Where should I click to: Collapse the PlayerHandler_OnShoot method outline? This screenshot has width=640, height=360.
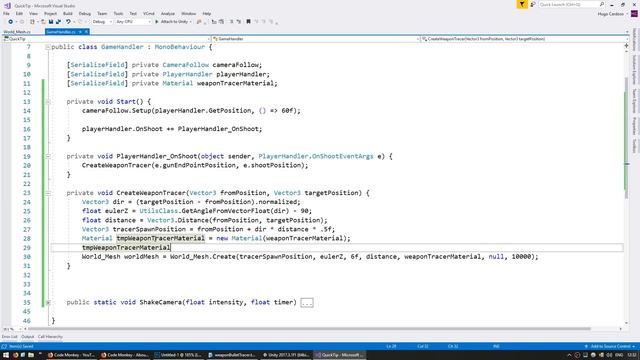(x=48, y=156)
